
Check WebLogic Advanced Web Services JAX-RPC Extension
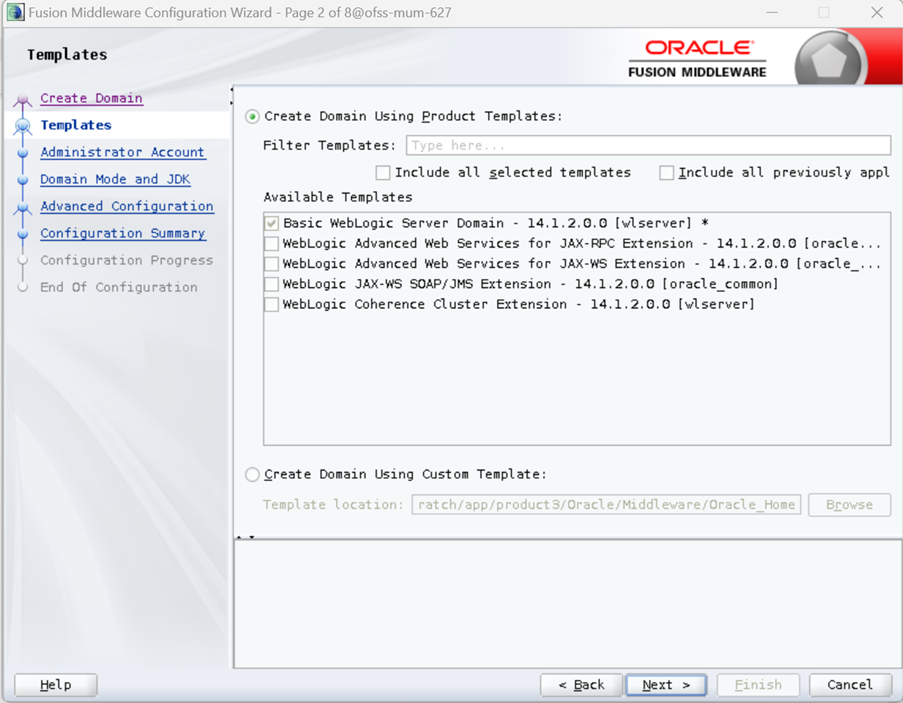click(x=271, y=244)
